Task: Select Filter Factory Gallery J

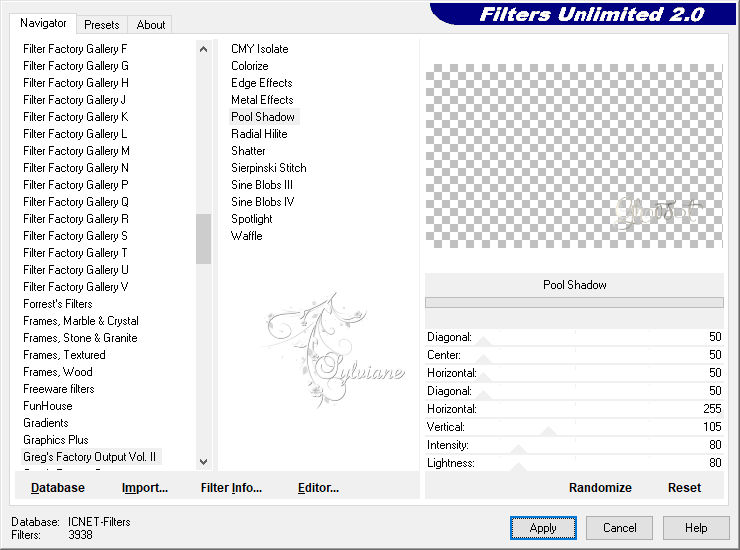Action: (75, 100)
